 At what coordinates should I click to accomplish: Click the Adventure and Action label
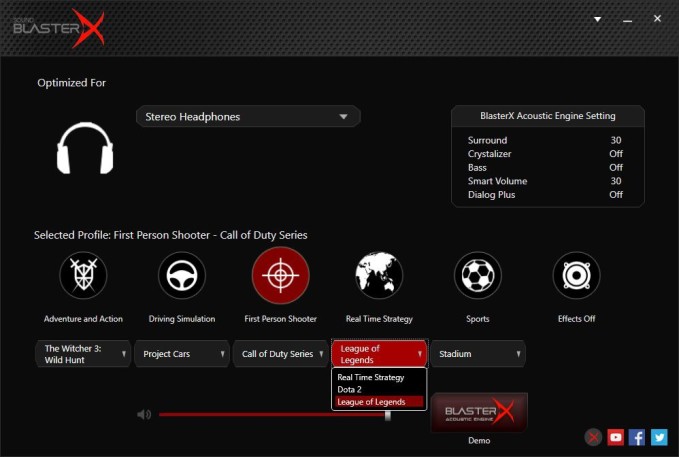point(83,319)
